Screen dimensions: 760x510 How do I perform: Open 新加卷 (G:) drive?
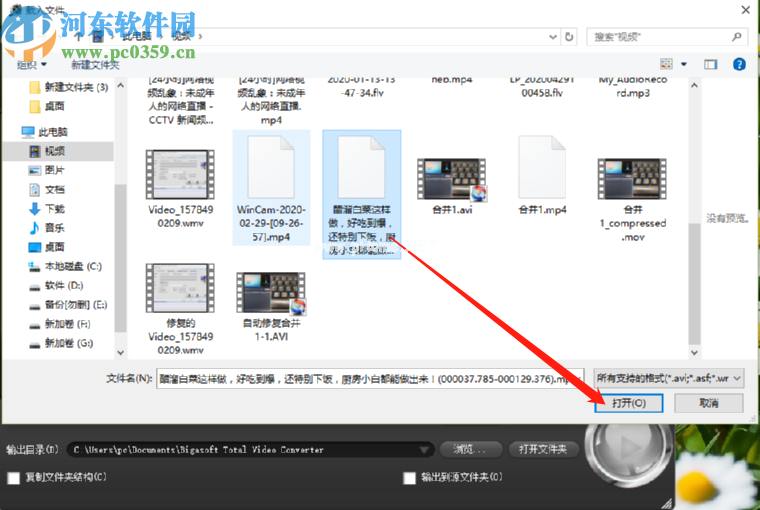[61, 343]
